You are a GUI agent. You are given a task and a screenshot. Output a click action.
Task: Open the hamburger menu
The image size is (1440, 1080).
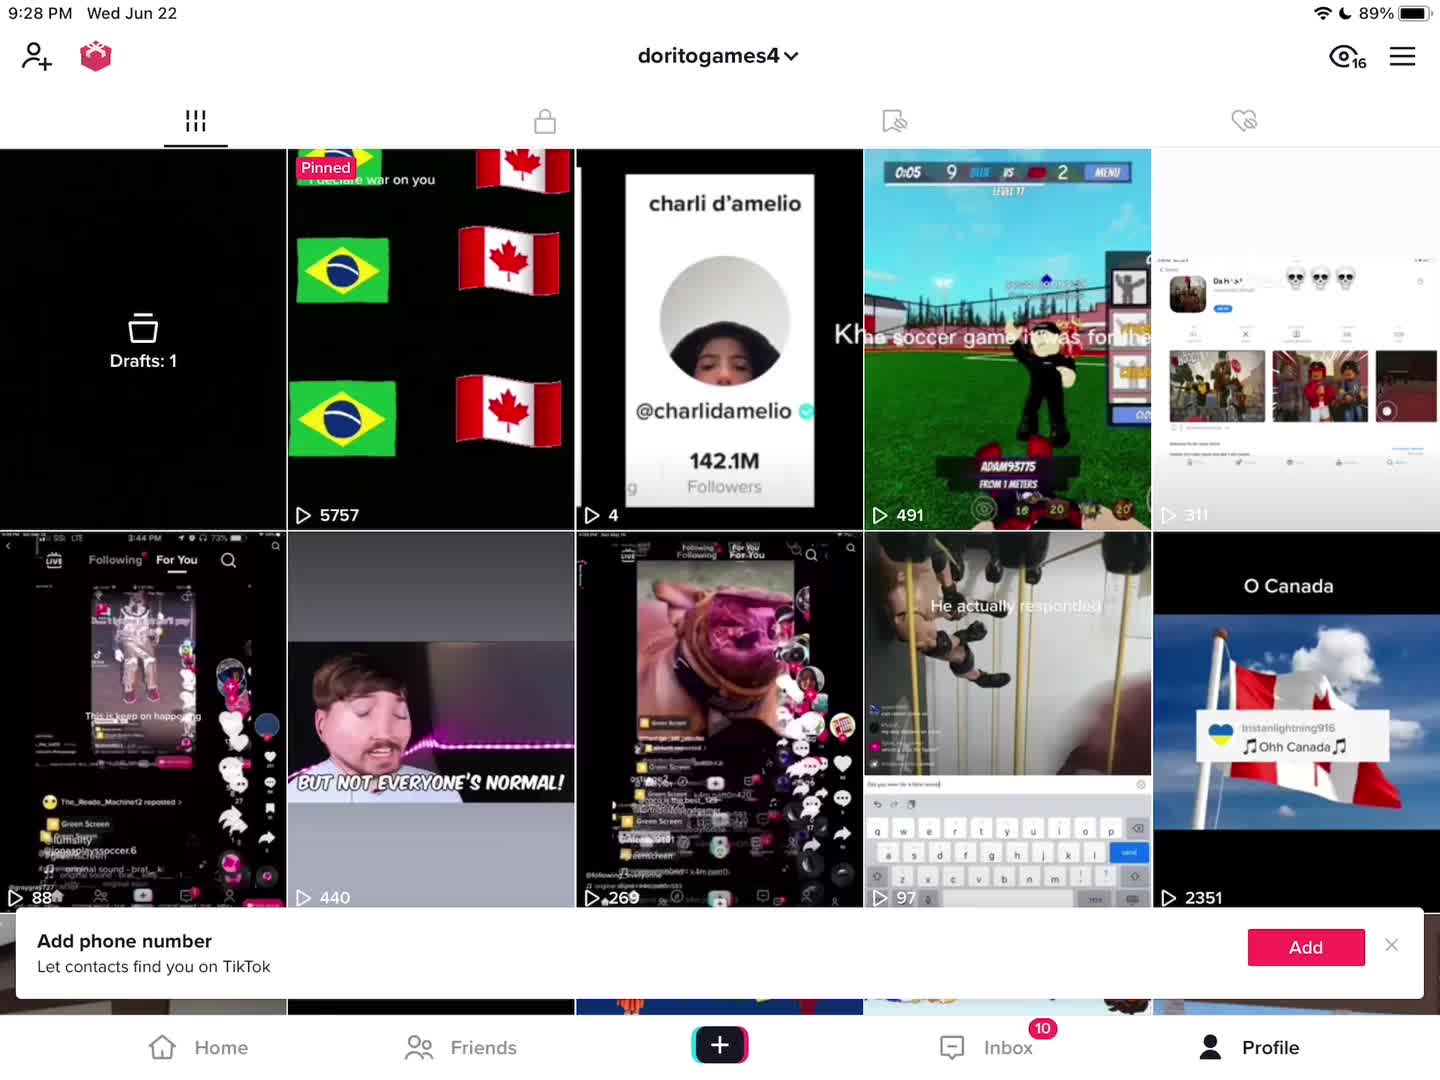[1402, 57]
